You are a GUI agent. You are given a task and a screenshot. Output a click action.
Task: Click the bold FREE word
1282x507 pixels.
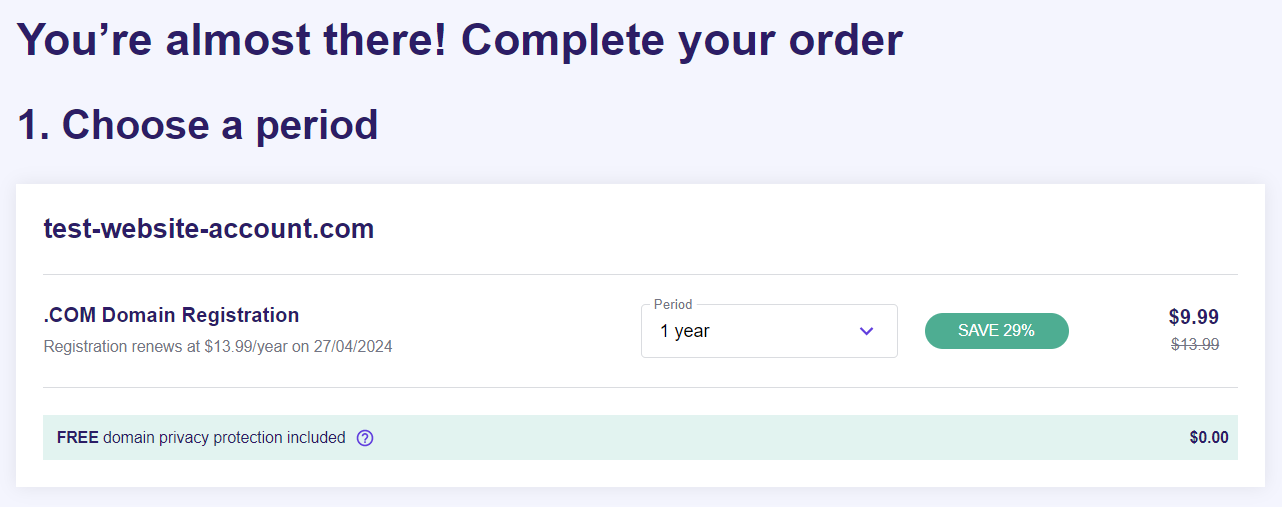77,438
